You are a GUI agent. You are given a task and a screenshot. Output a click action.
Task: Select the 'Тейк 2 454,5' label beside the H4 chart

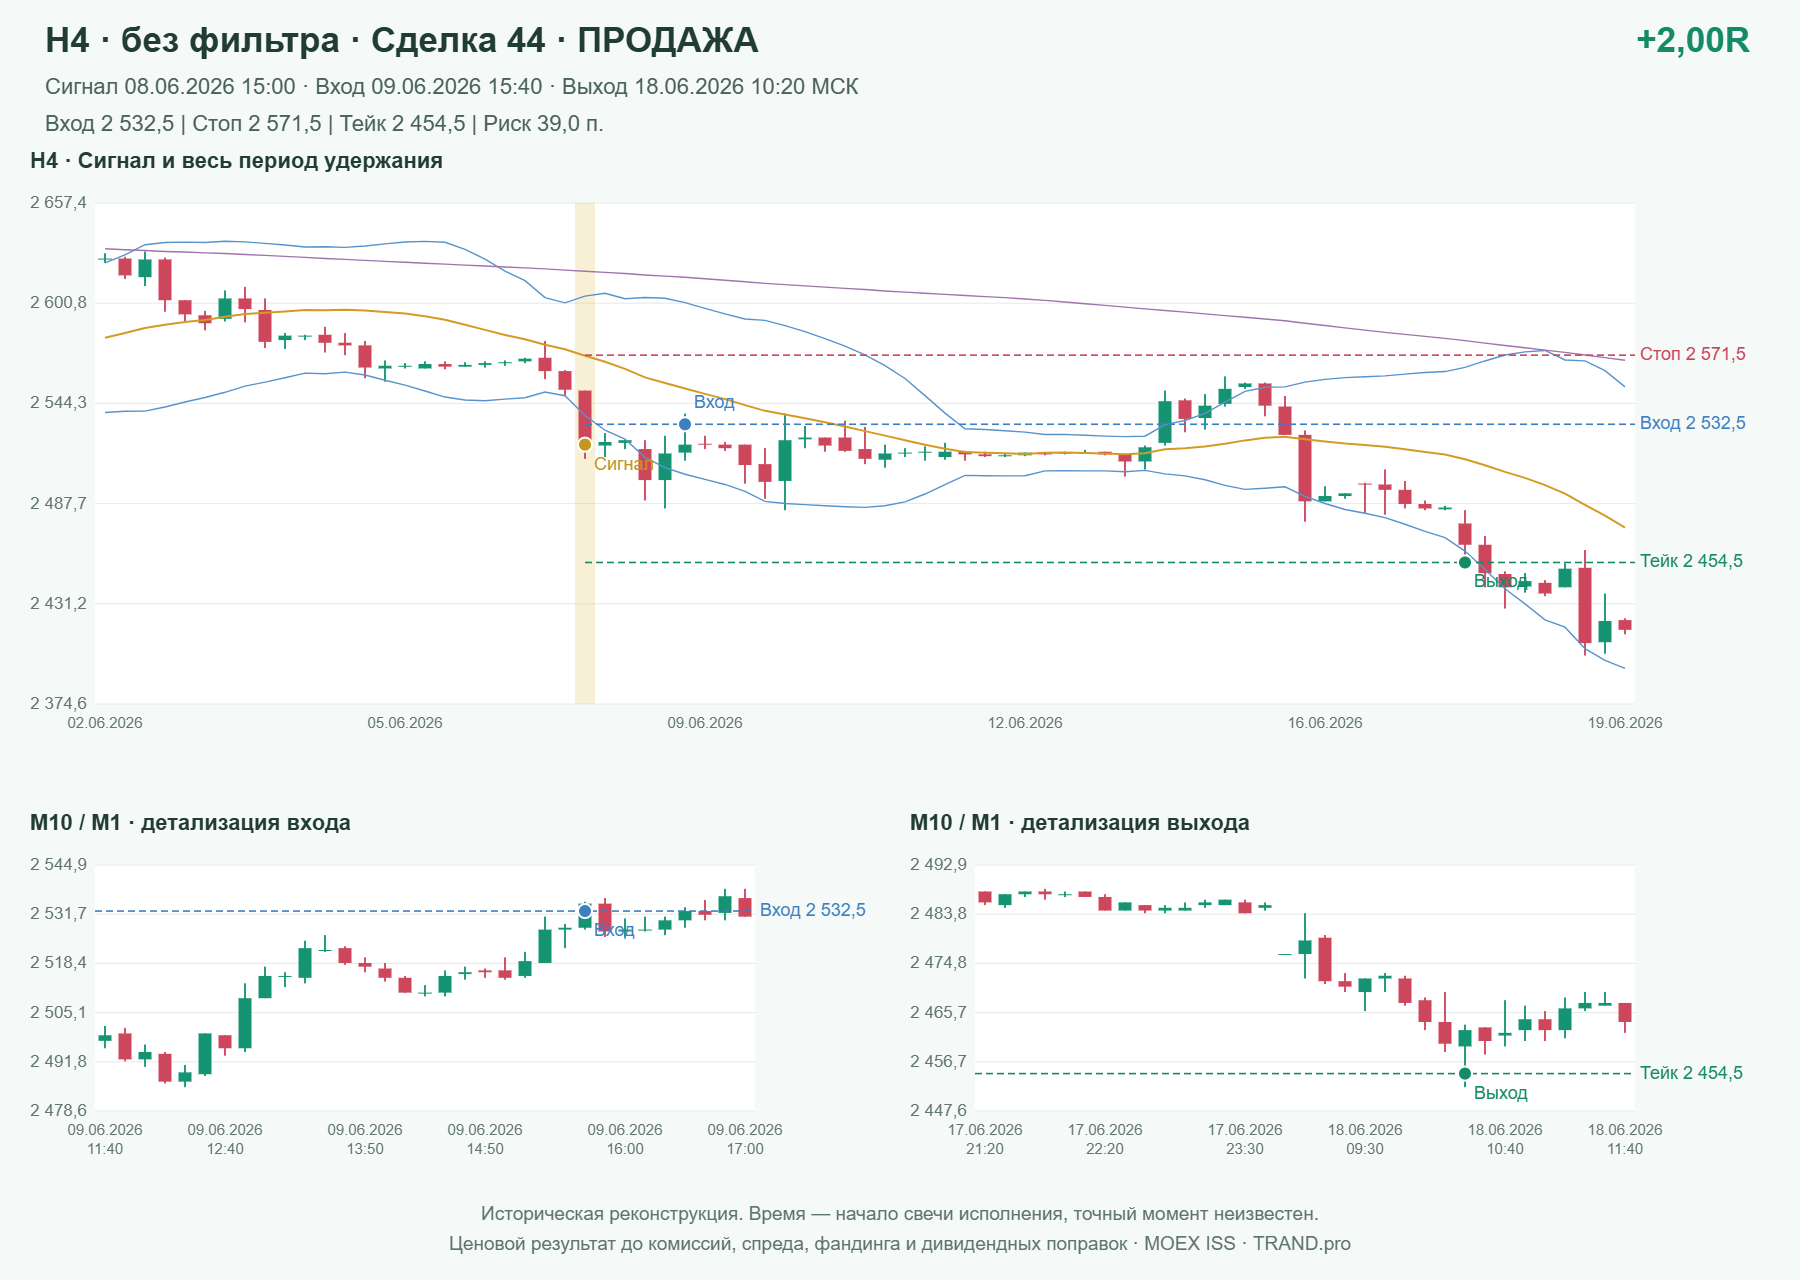point(1691,561)
